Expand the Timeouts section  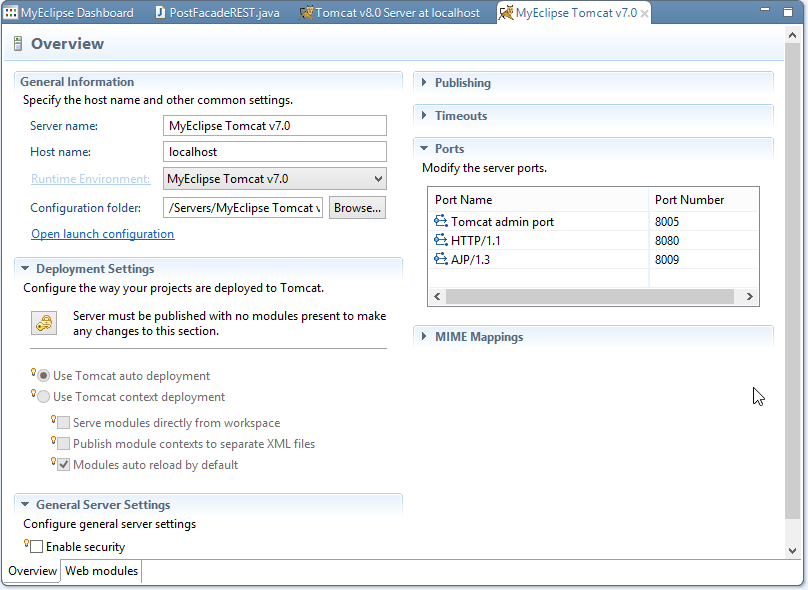[x=424, y=115]
